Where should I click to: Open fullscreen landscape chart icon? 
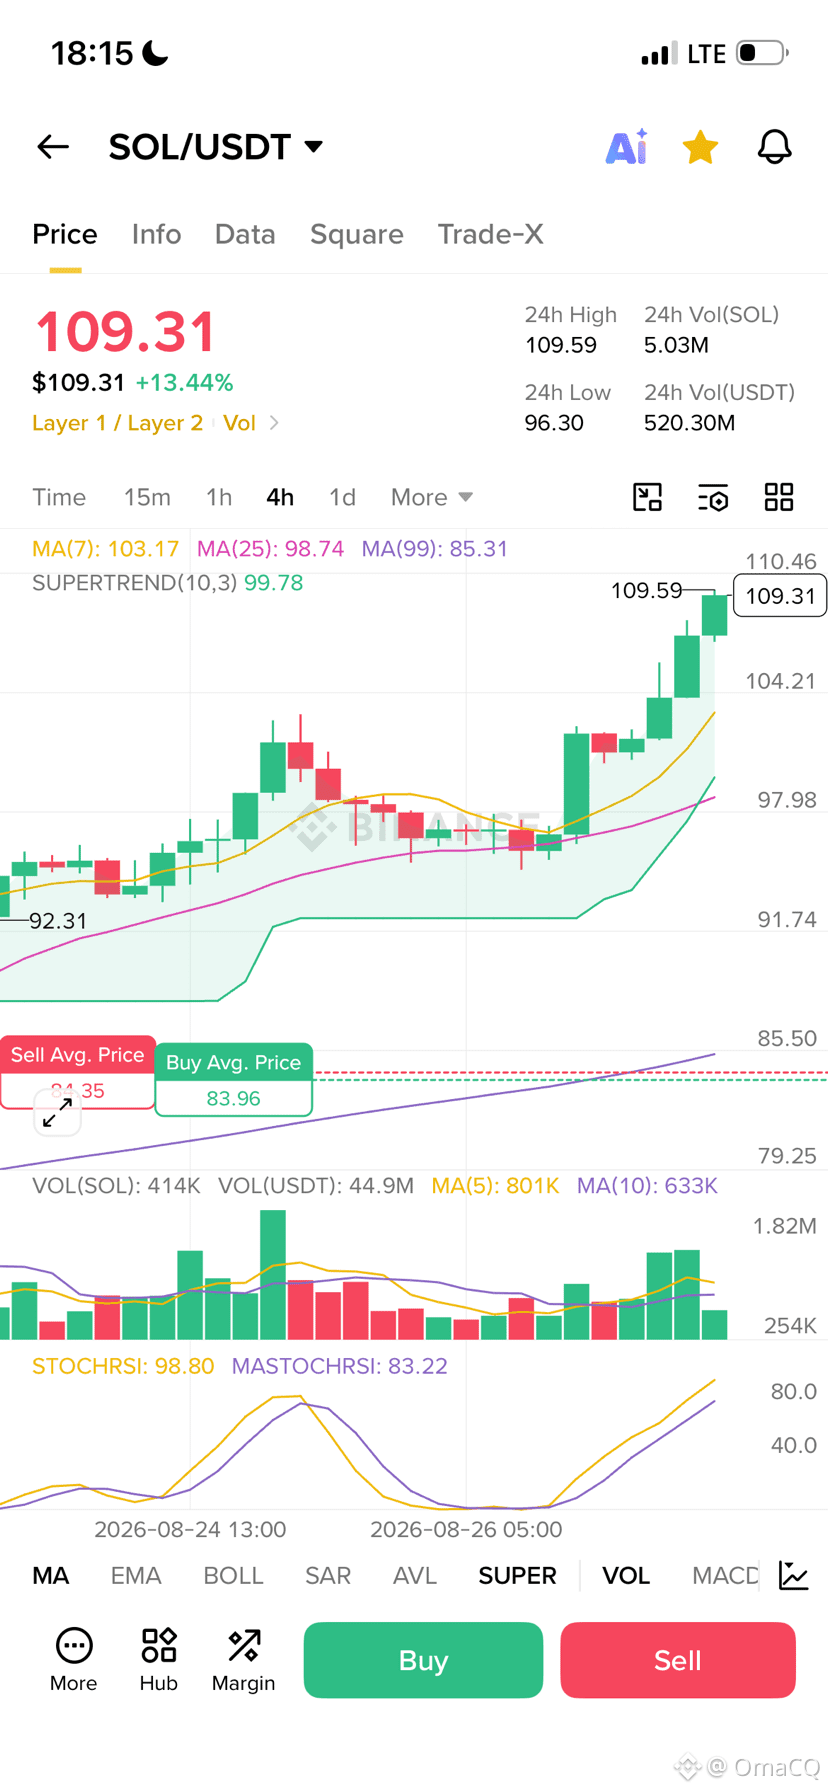pyautogui.click(x=648, y=497)
